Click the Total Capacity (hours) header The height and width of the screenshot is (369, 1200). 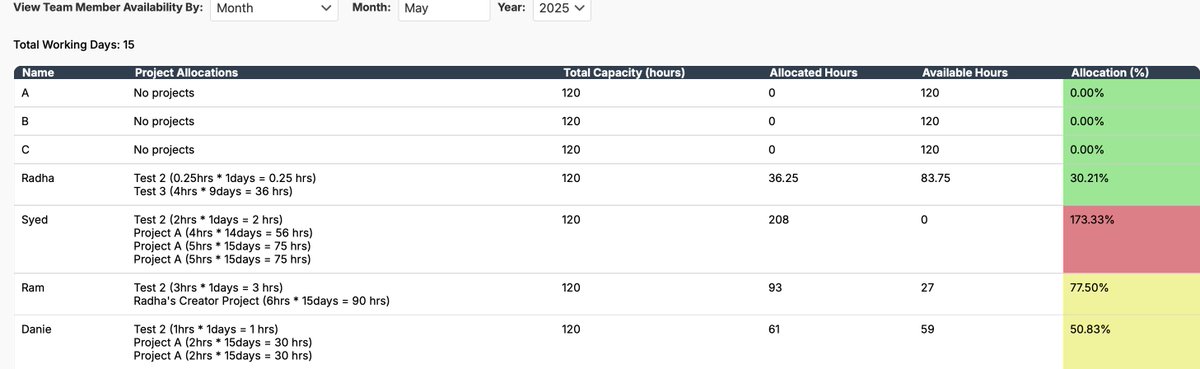623,72
